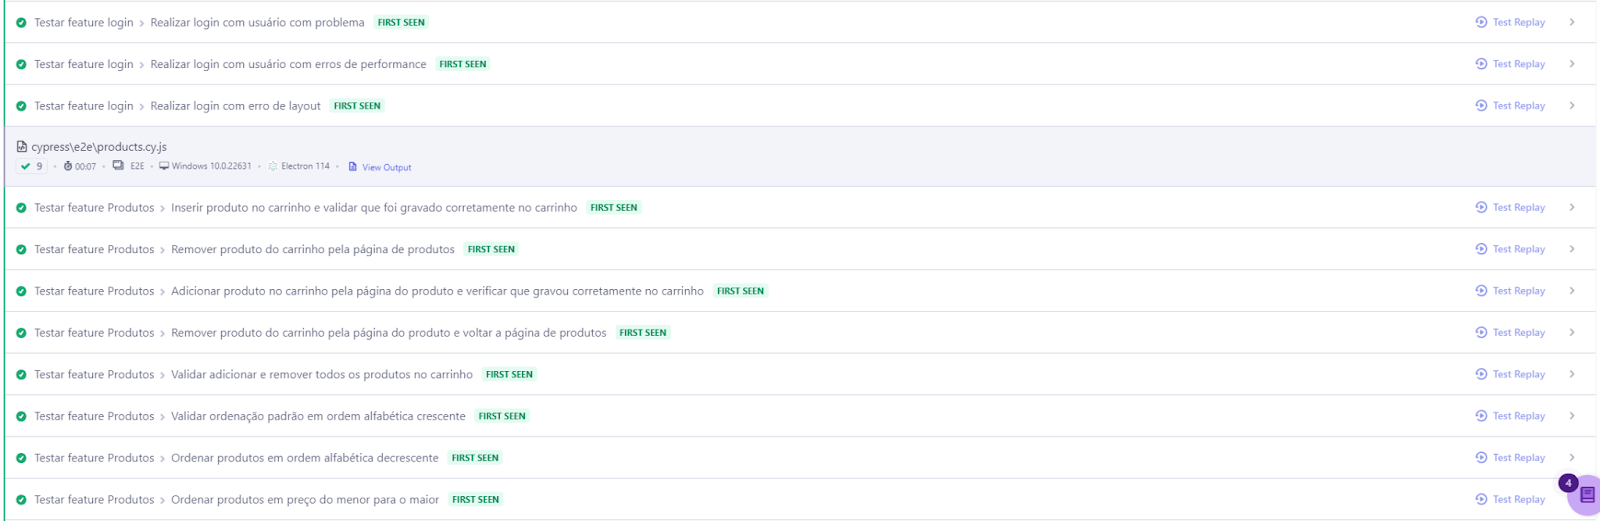Click the Electron 114 browser icon
1600x521 pixels.
pyautogui.click(x=273, y=166)
